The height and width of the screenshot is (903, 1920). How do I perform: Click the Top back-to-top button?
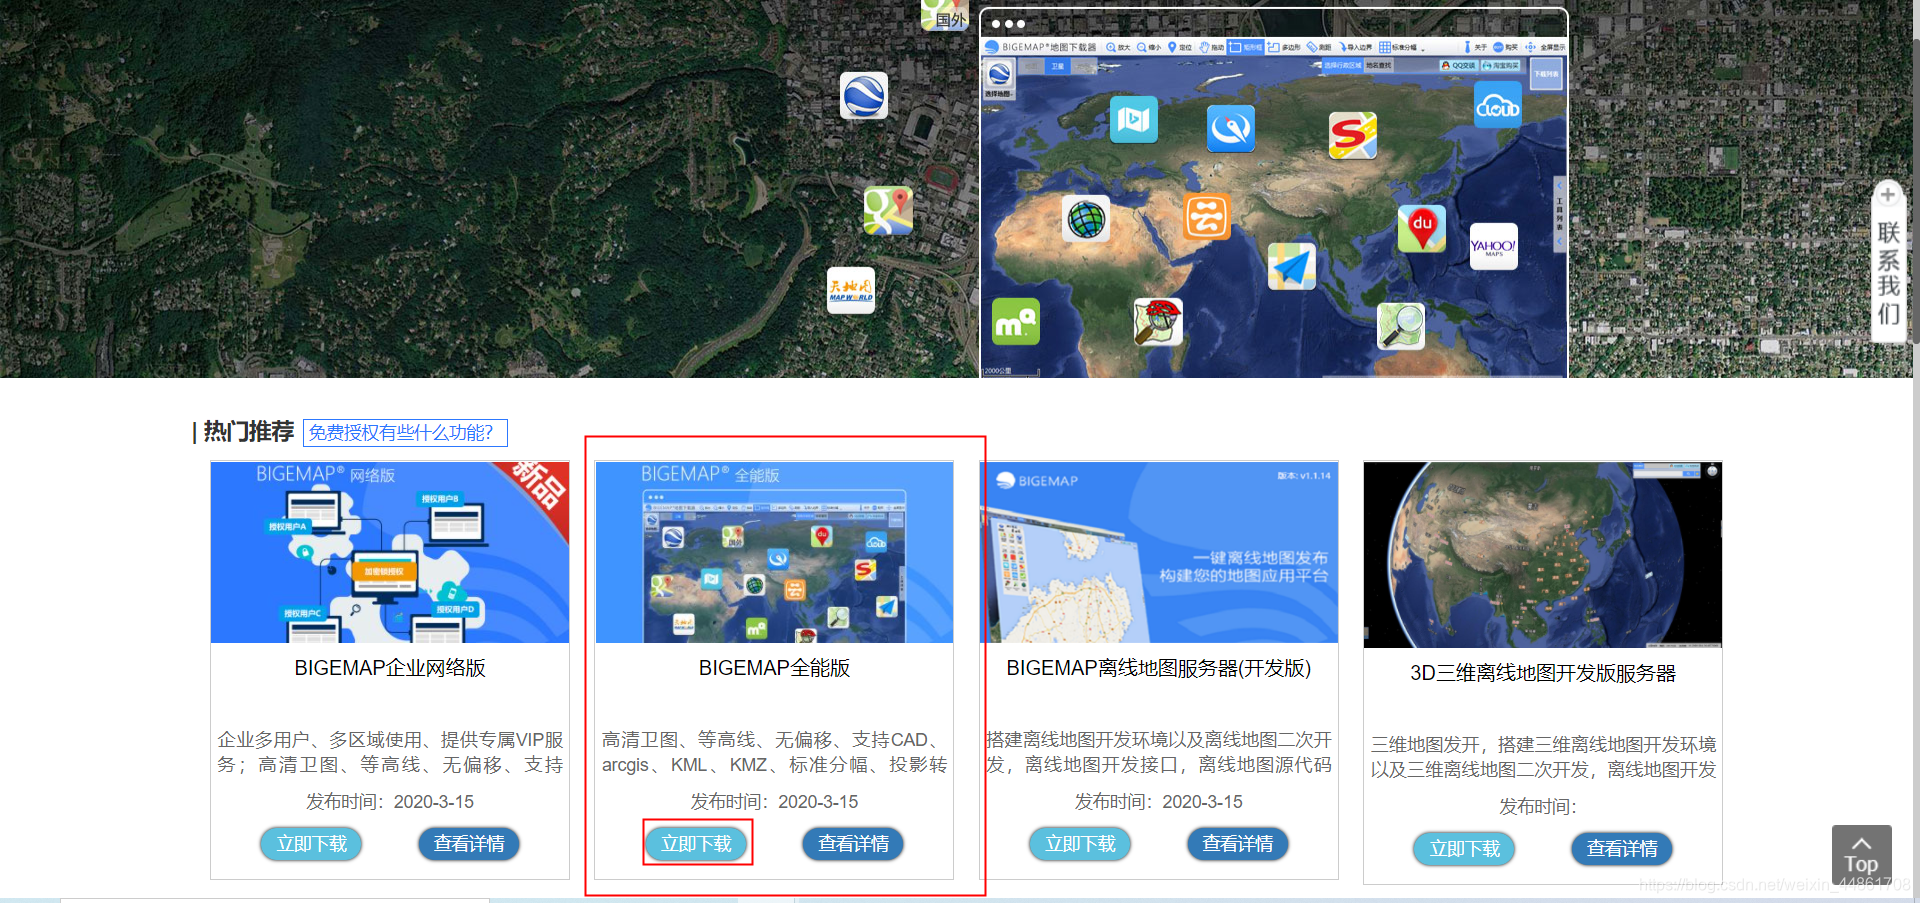(1861, 855)
